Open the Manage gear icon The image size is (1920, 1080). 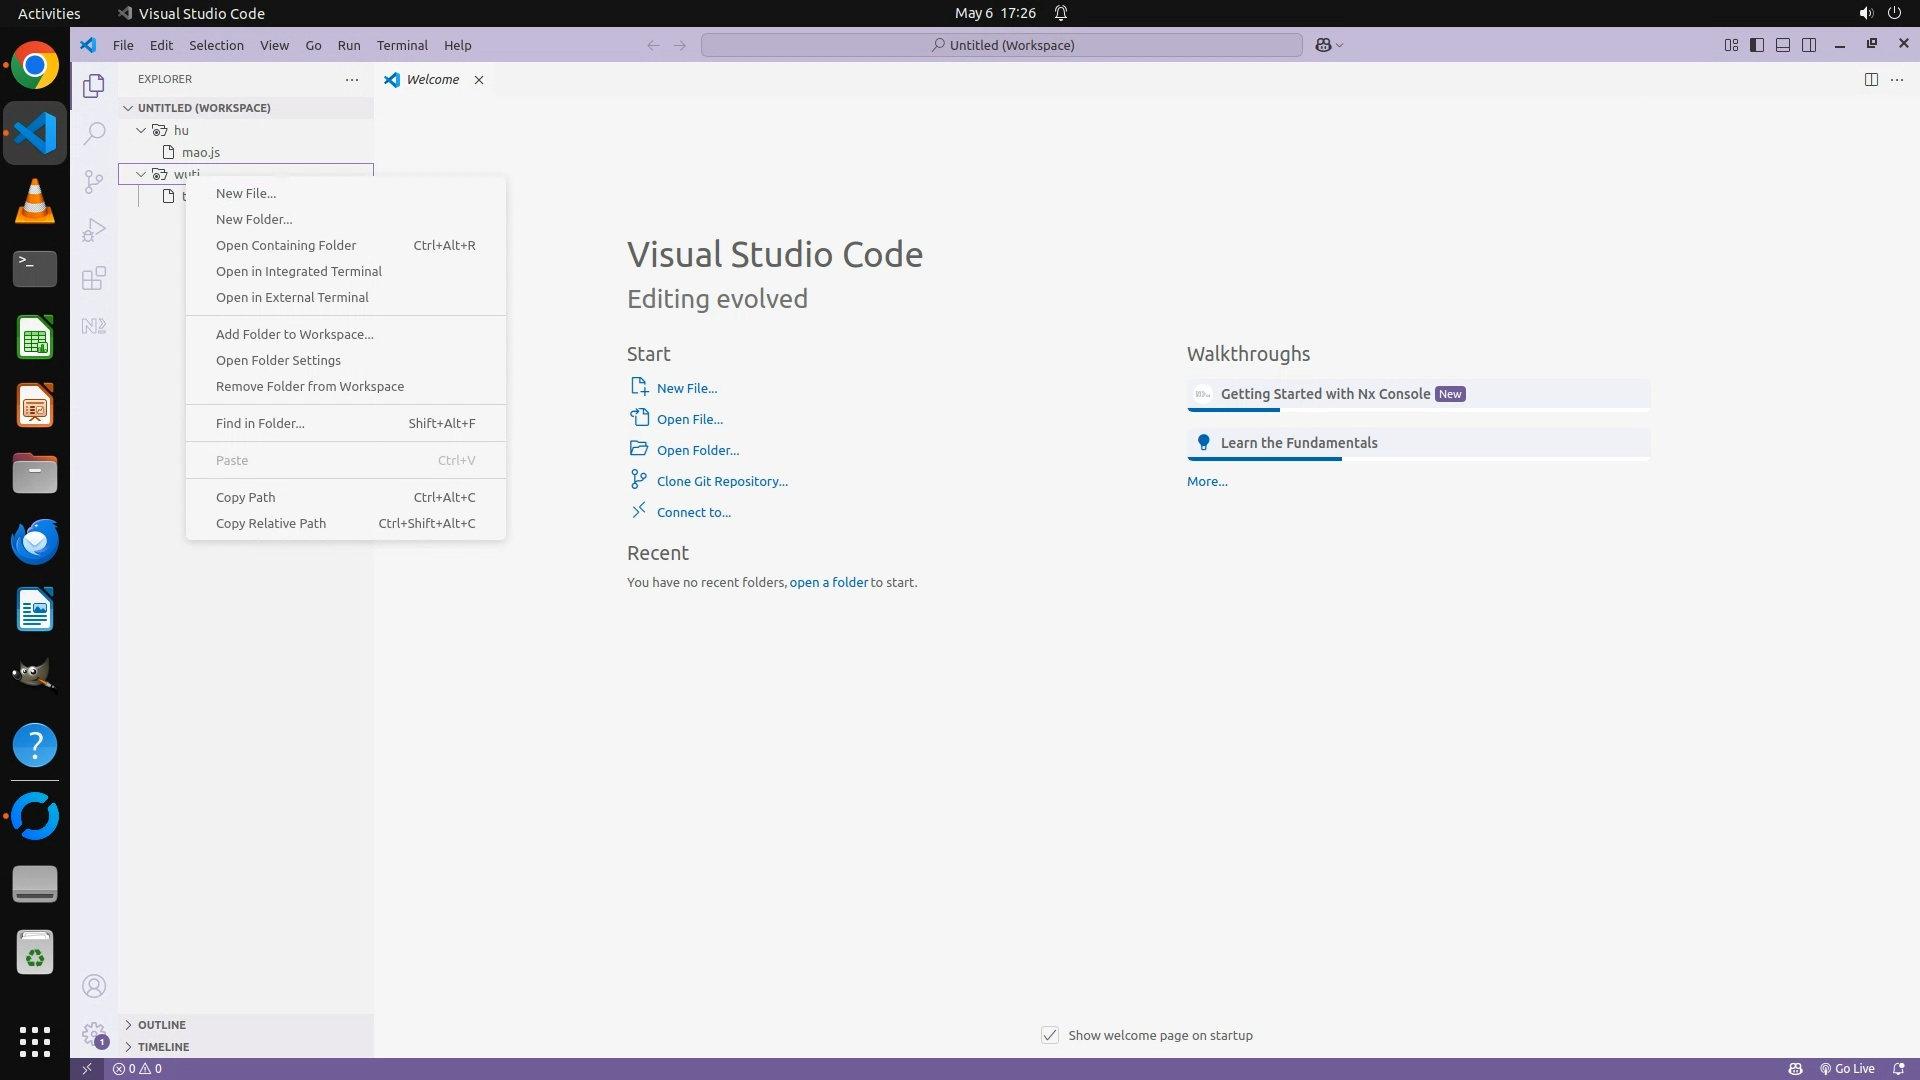coord(94,1034)
